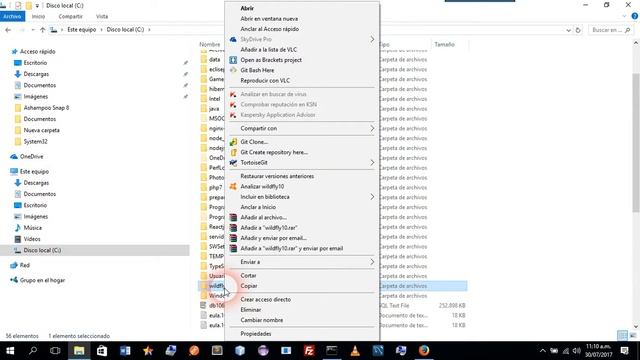Select Grupo en el hogar in the sidebar
The width and height of the screenshot is (640, 360).
click(42, 280)
